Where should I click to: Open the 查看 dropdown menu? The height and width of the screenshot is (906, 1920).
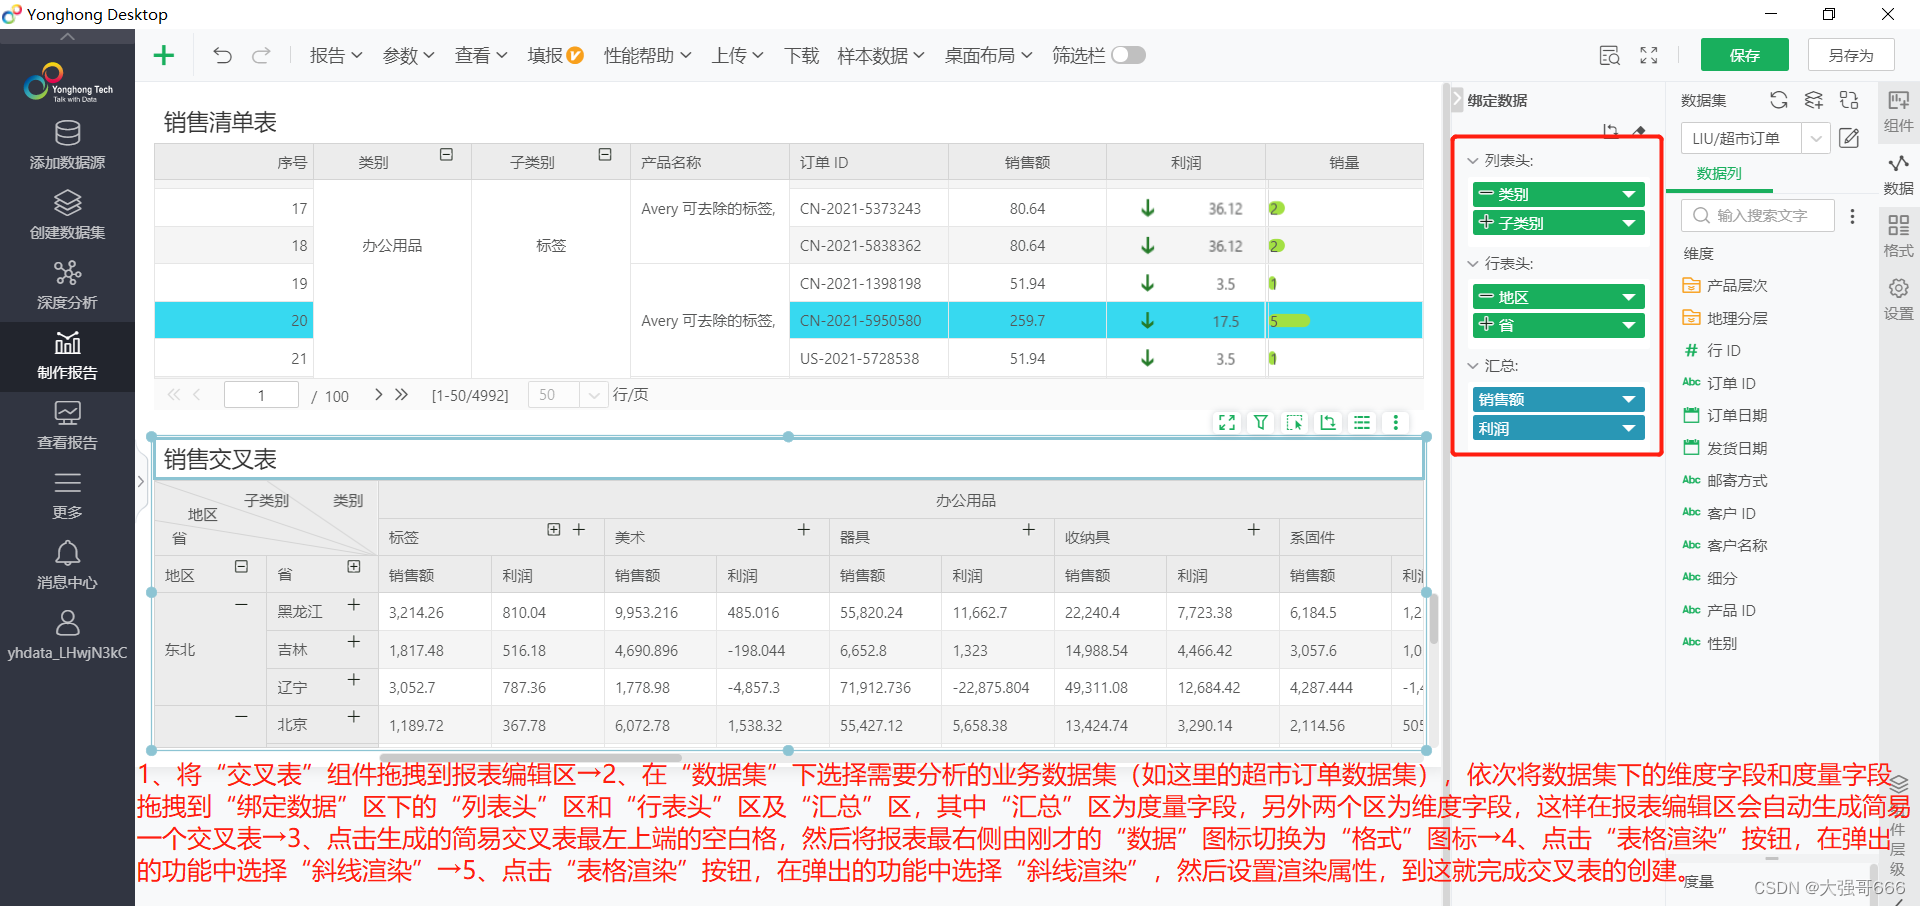coord(481,55)
